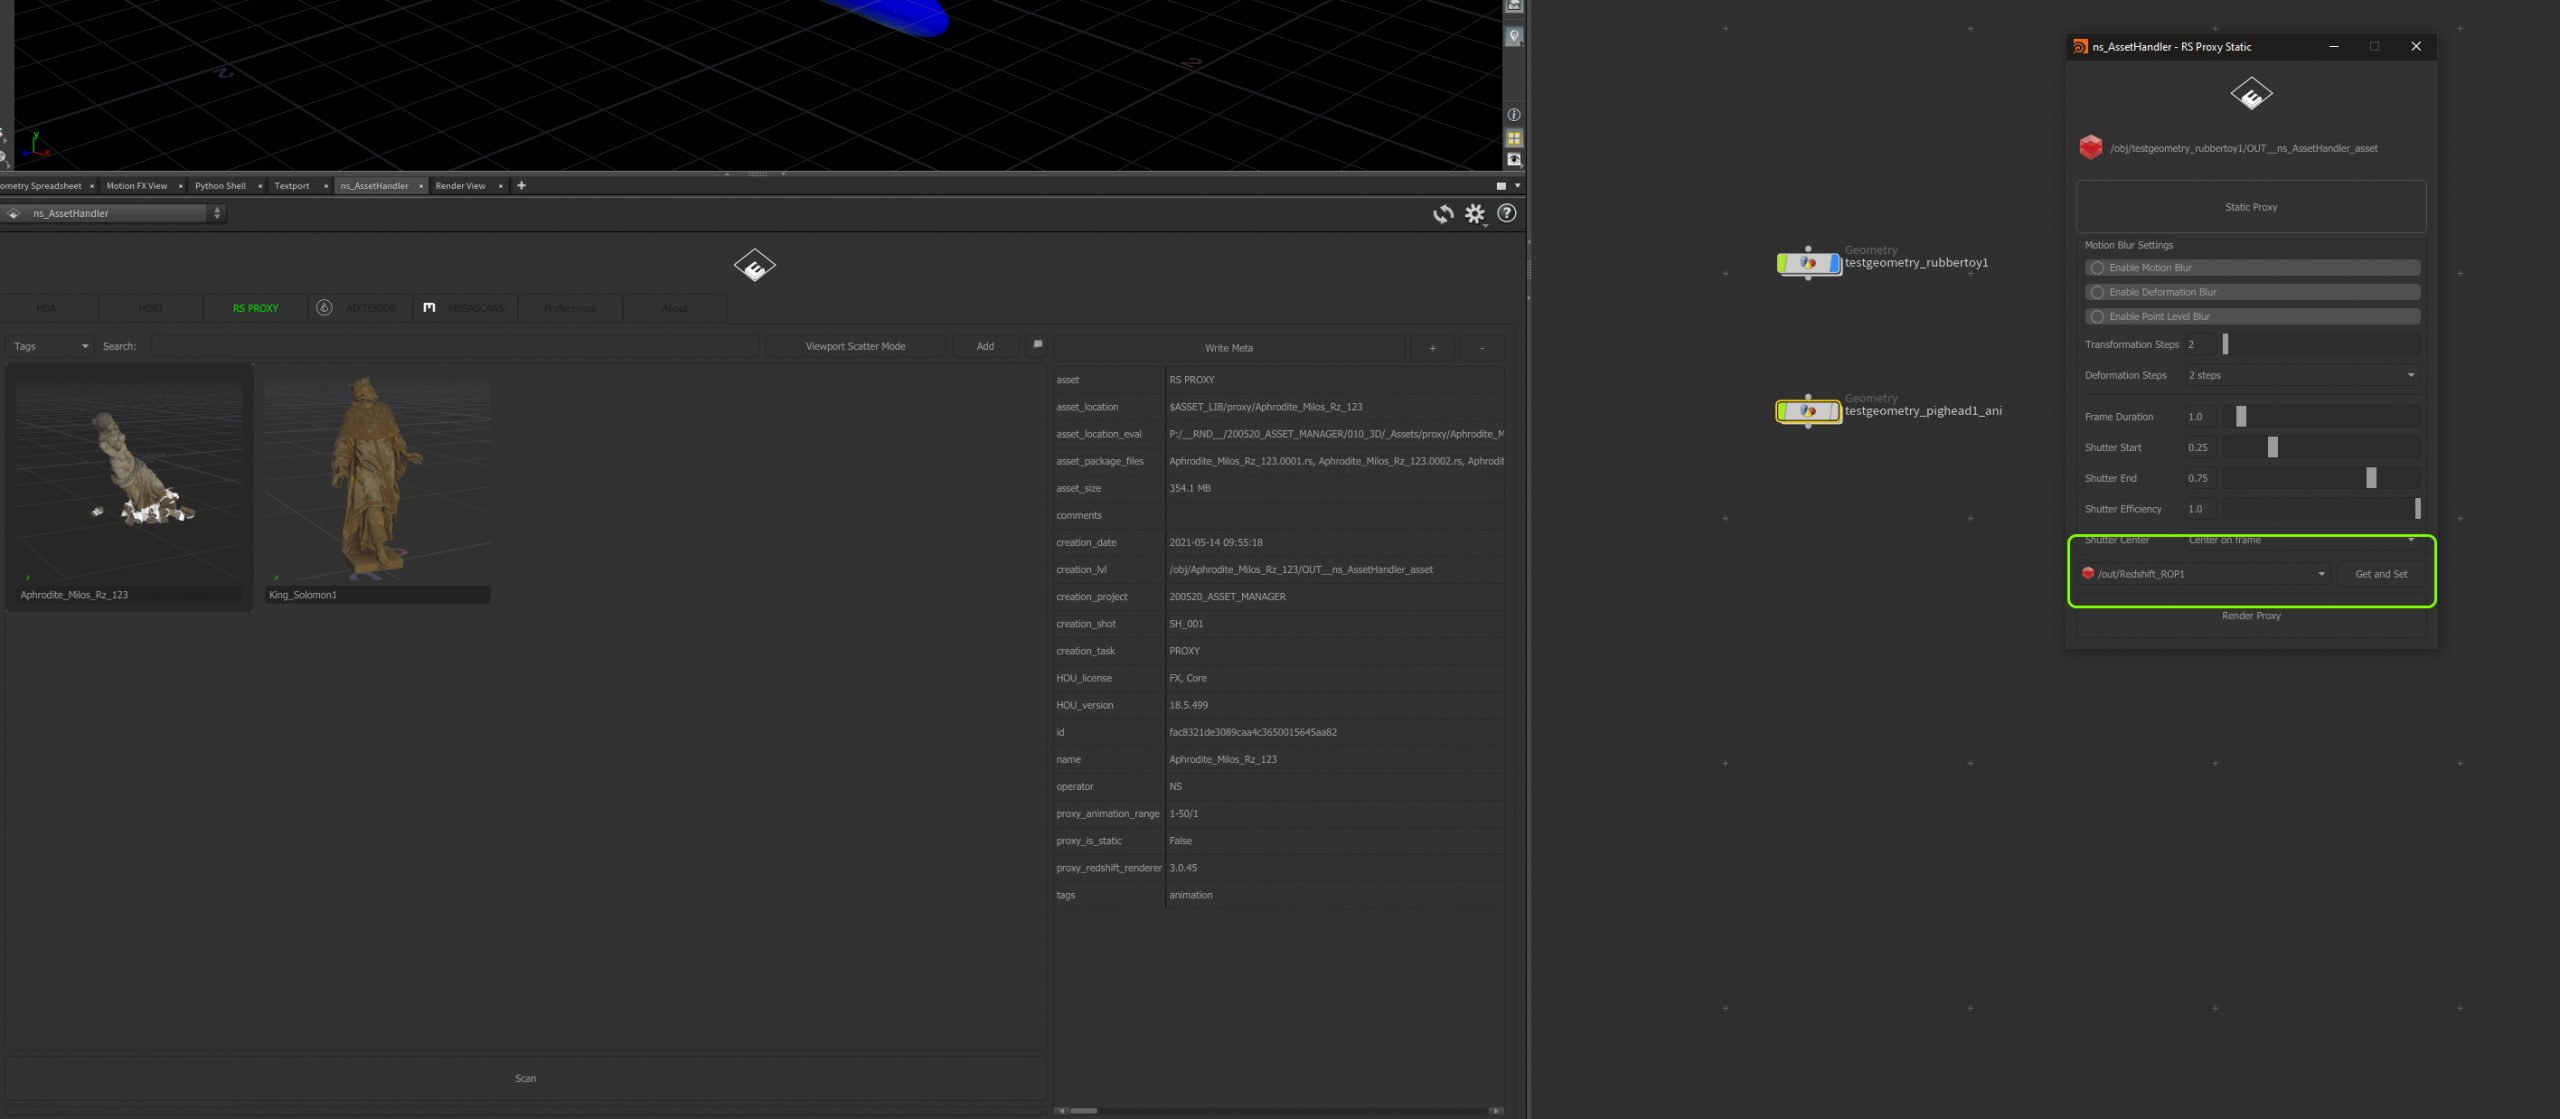
Task: Click the refresh/recook icon above the panel
Action: point(1443,213)
